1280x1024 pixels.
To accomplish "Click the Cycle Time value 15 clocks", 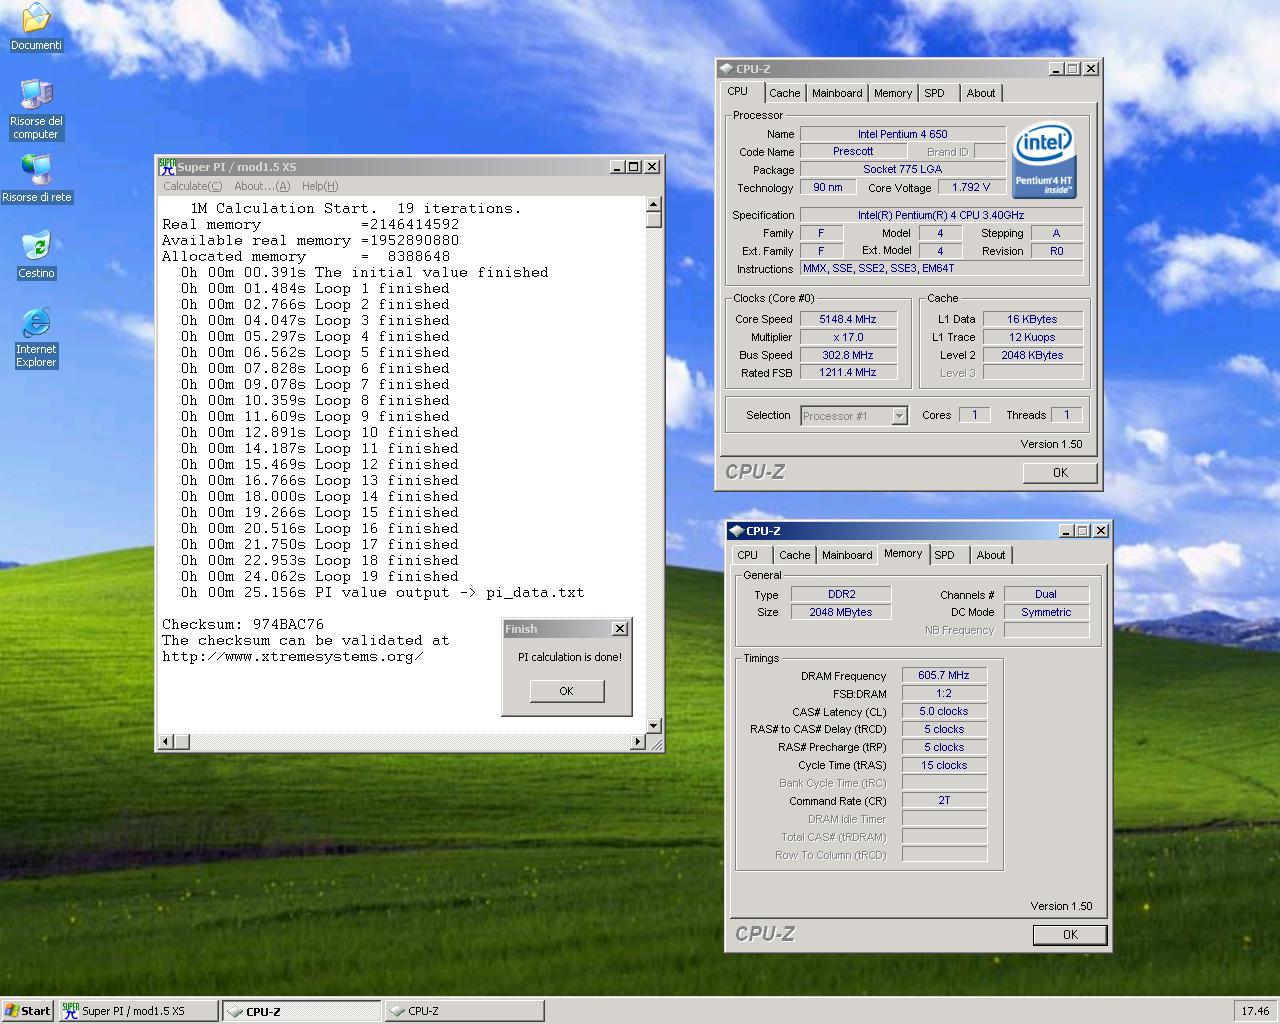I will click(x=944, y=765).
